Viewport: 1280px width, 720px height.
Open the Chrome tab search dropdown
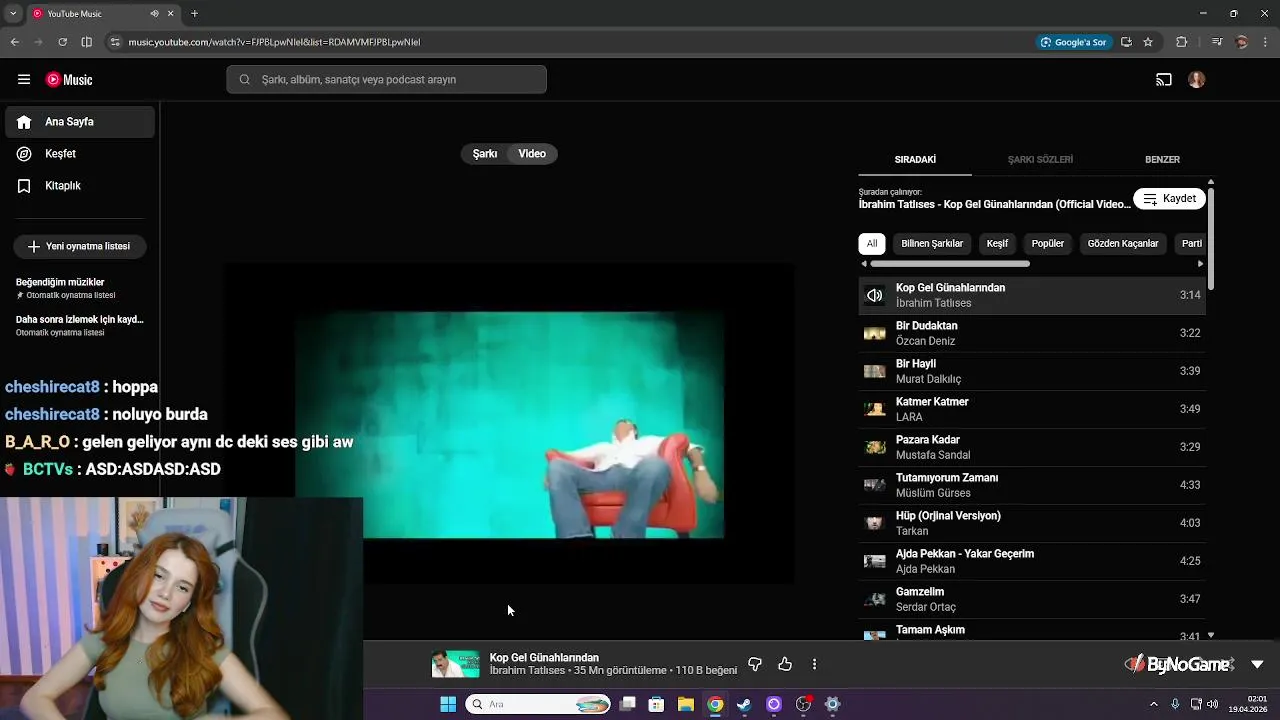coord(14,14)
